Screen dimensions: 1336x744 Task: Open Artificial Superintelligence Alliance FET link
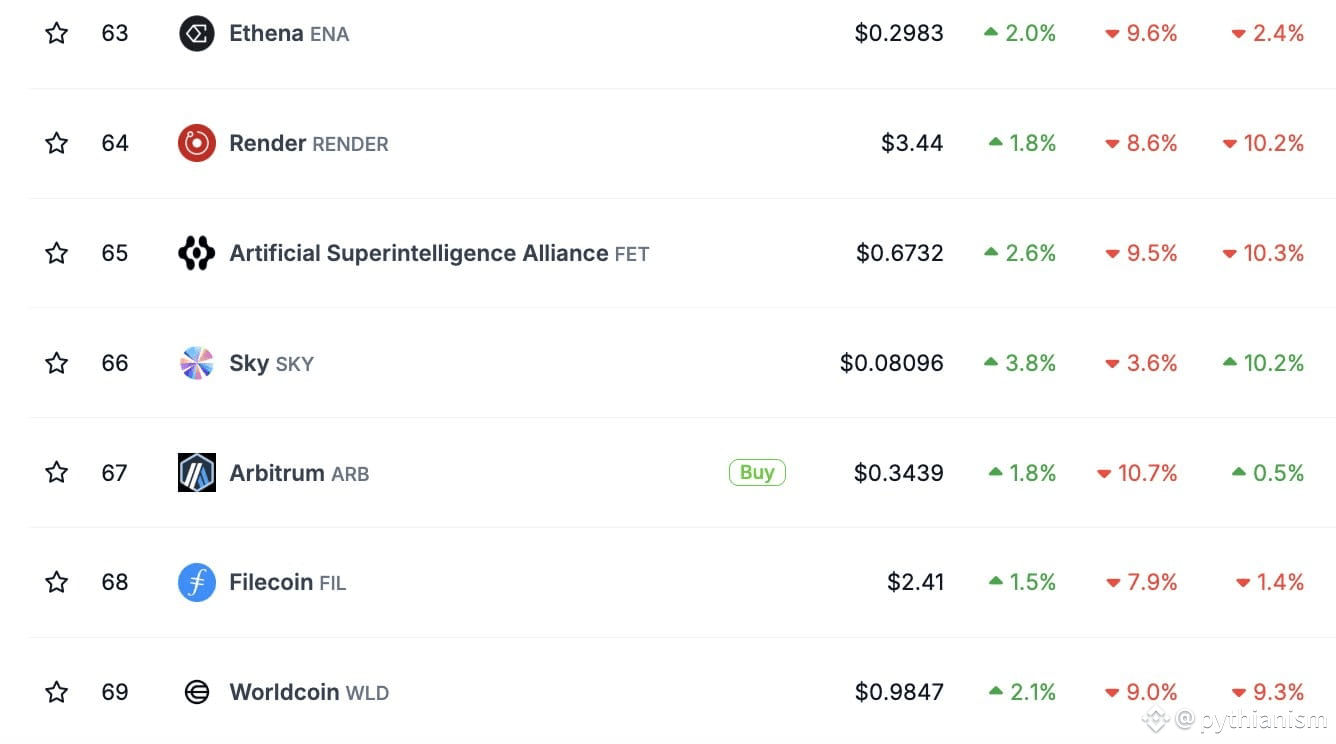tap(439, 253)
